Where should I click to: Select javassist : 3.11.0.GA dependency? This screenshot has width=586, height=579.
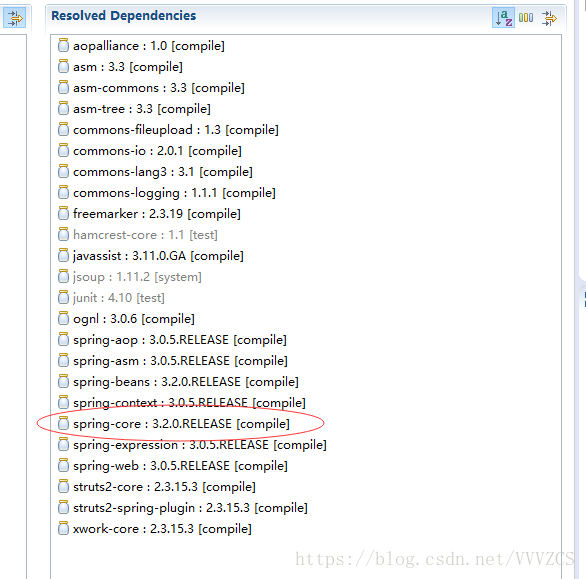click(x=151, y=256)
